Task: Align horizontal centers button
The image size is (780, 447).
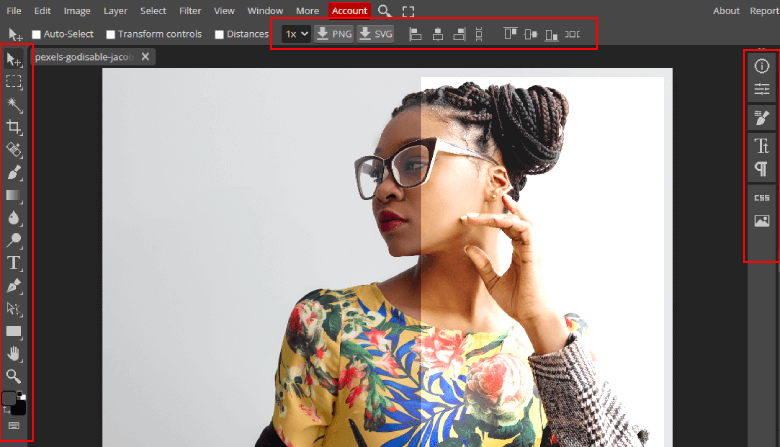Action: coord(438,34)
